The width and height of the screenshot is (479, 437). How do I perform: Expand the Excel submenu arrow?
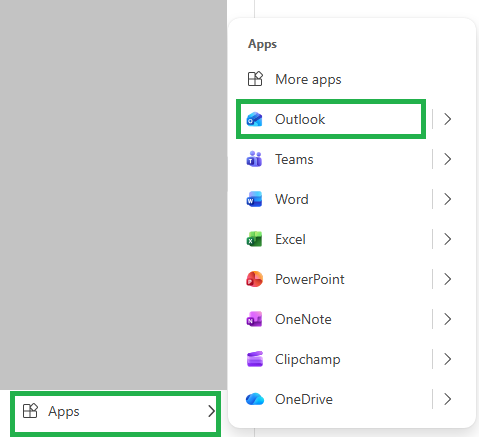pos(448,239)
